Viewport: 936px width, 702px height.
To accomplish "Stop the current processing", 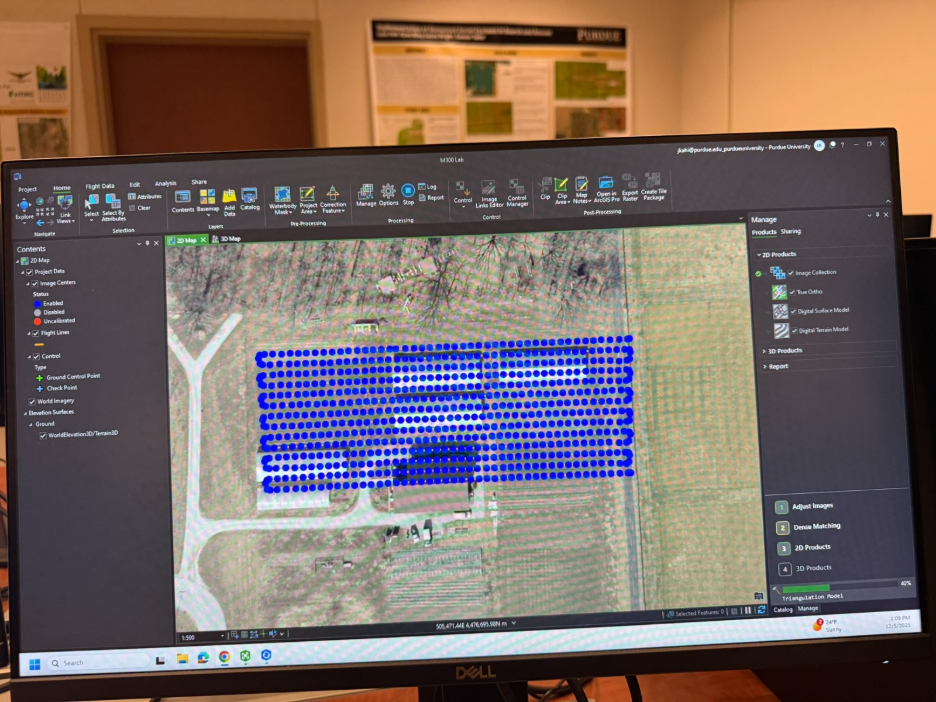I will 408,194.
